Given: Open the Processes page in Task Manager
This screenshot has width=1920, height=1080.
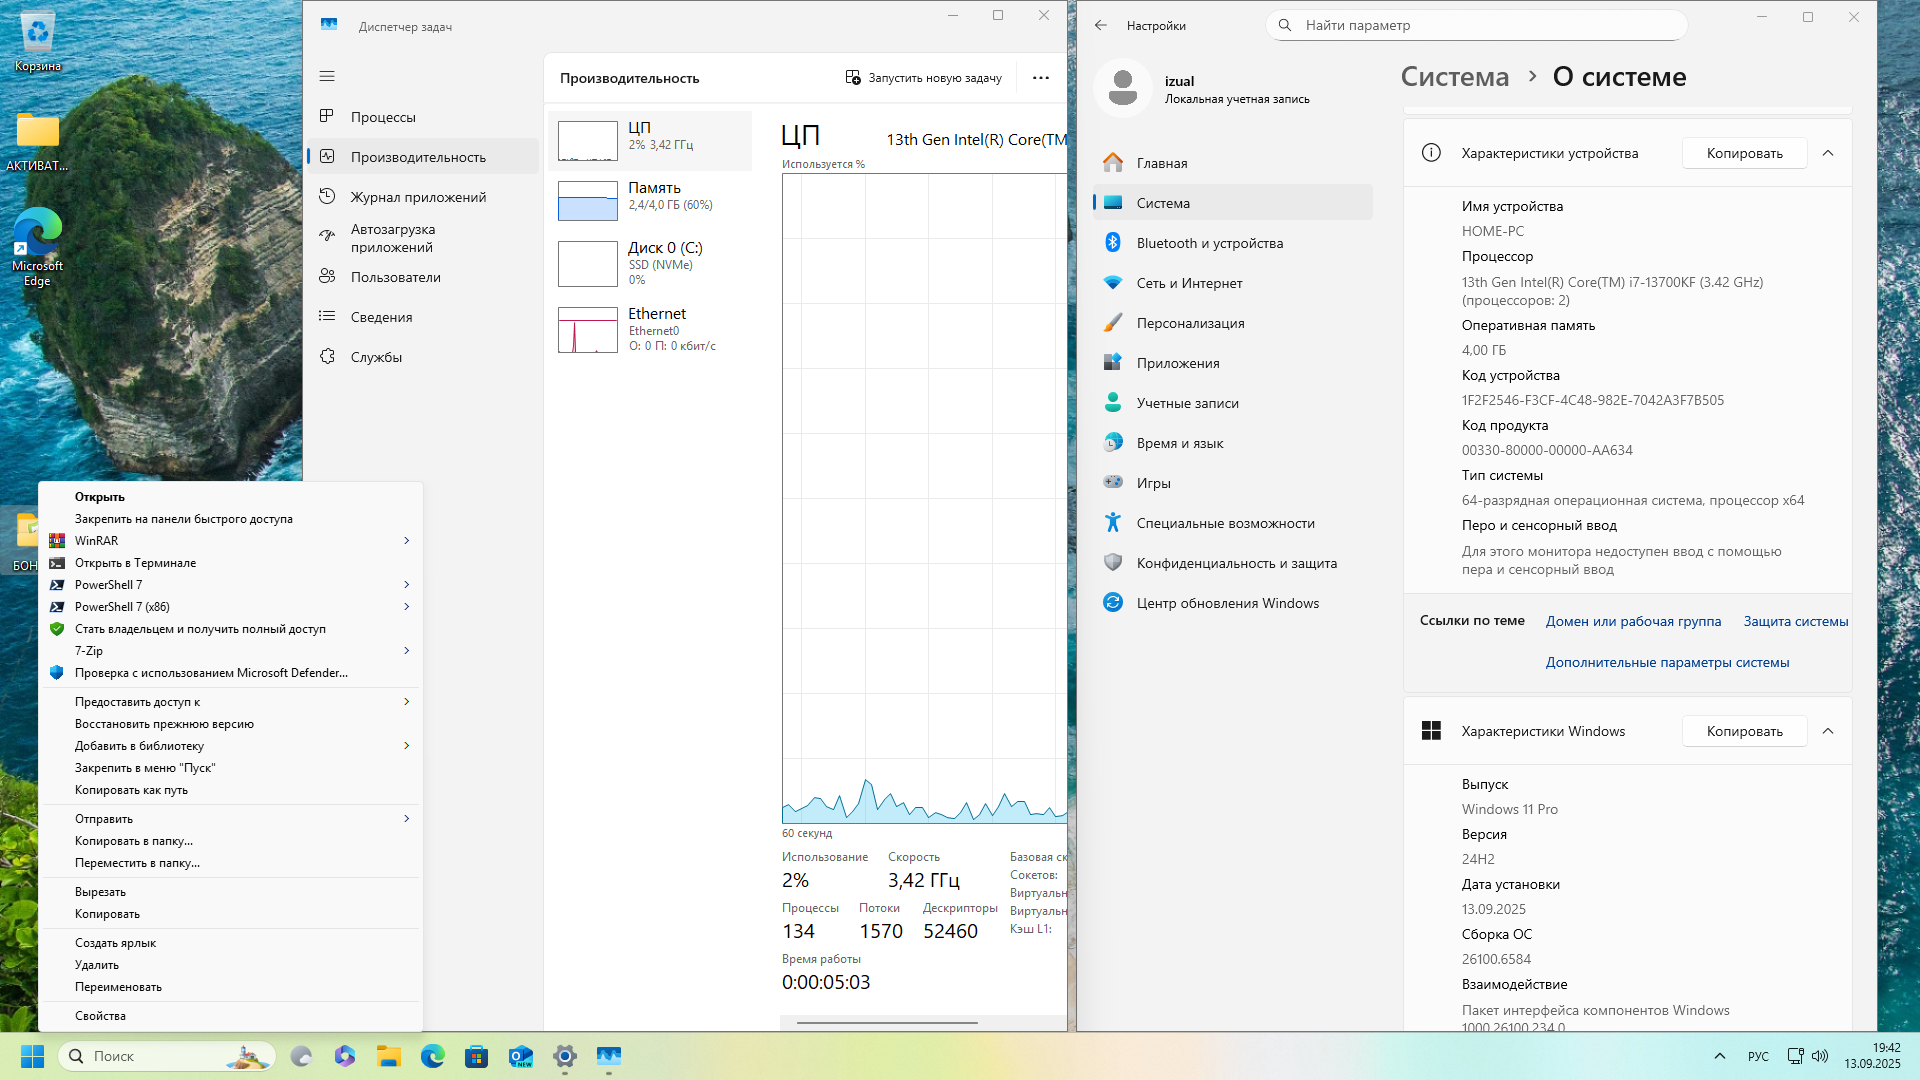Looking at the screenshot, I should tap(382, 117).
